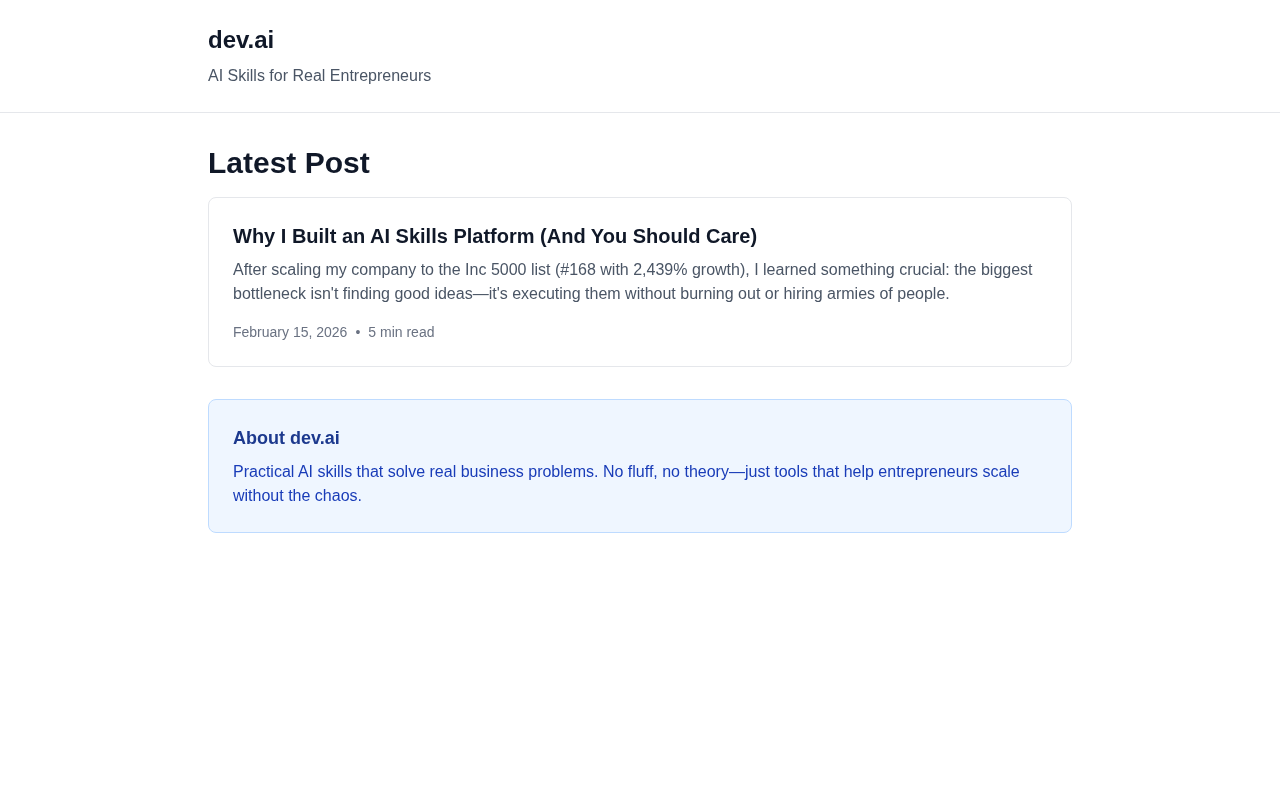
Task: Click the "Latest Post" heading
Action: pyautogui.click(x=288, y=163)
